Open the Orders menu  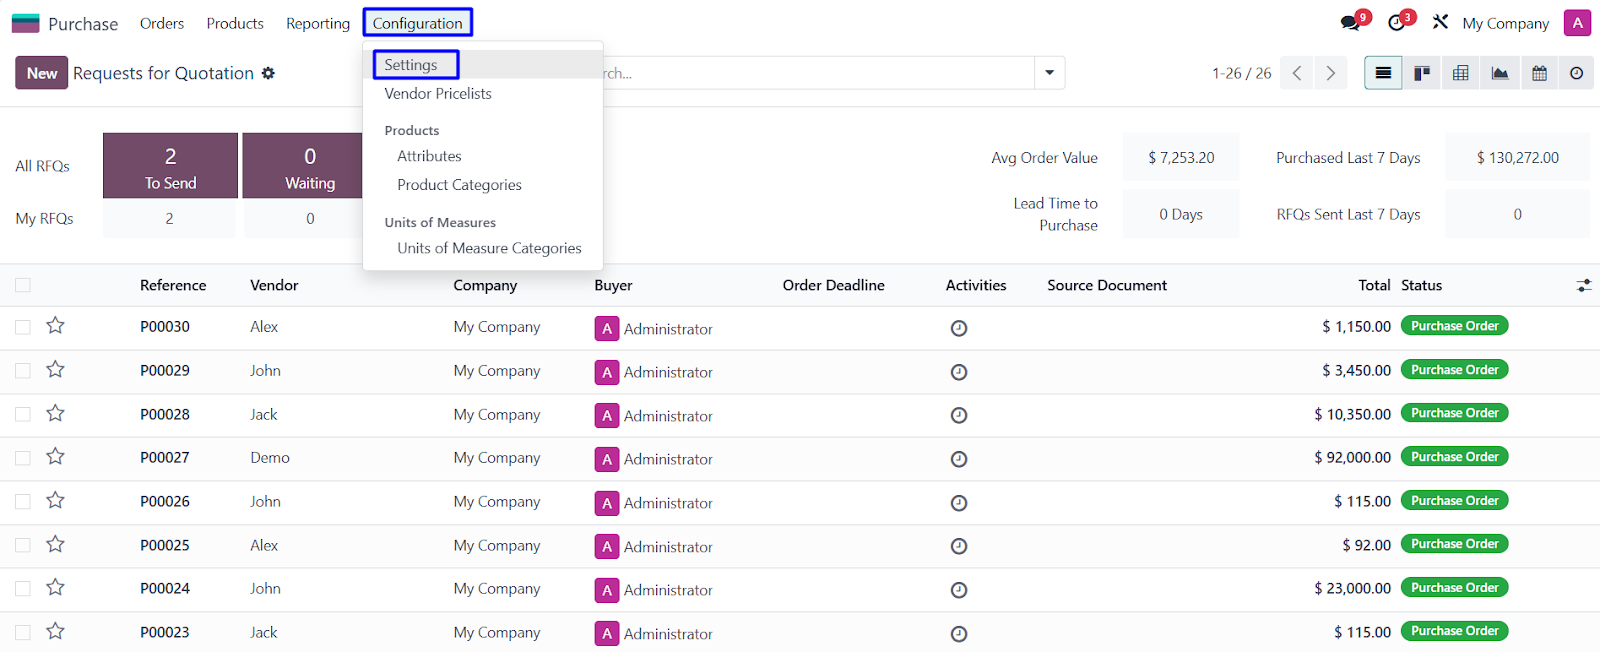pos(162,23)
